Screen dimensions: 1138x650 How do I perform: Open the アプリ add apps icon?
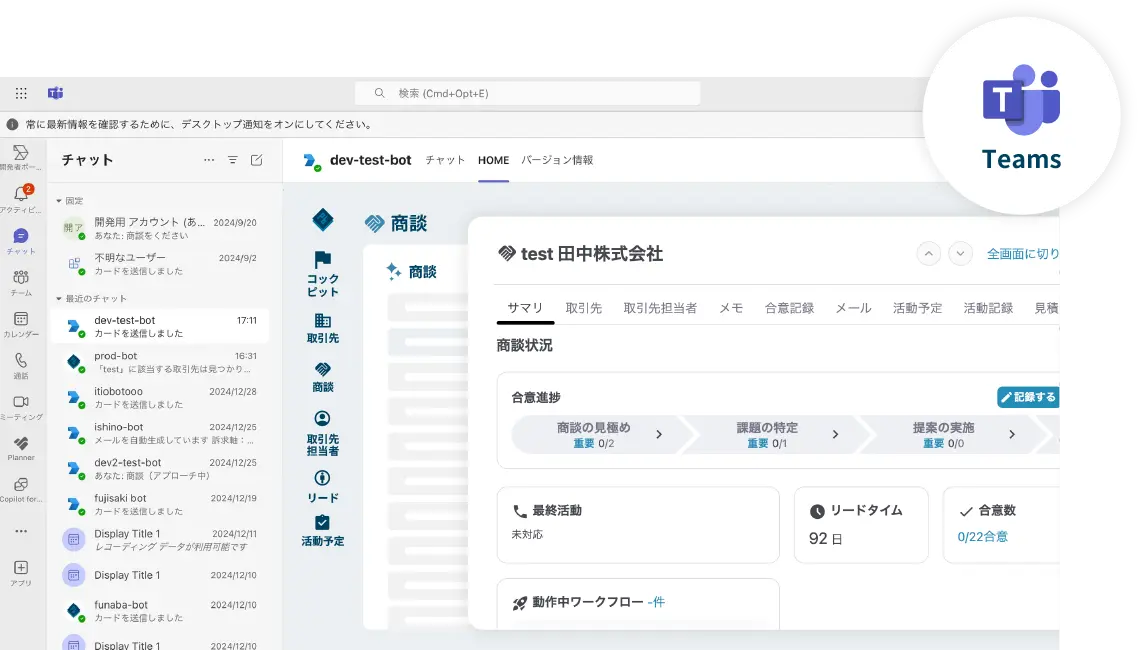pyautogui.click(x=20, y=568)
